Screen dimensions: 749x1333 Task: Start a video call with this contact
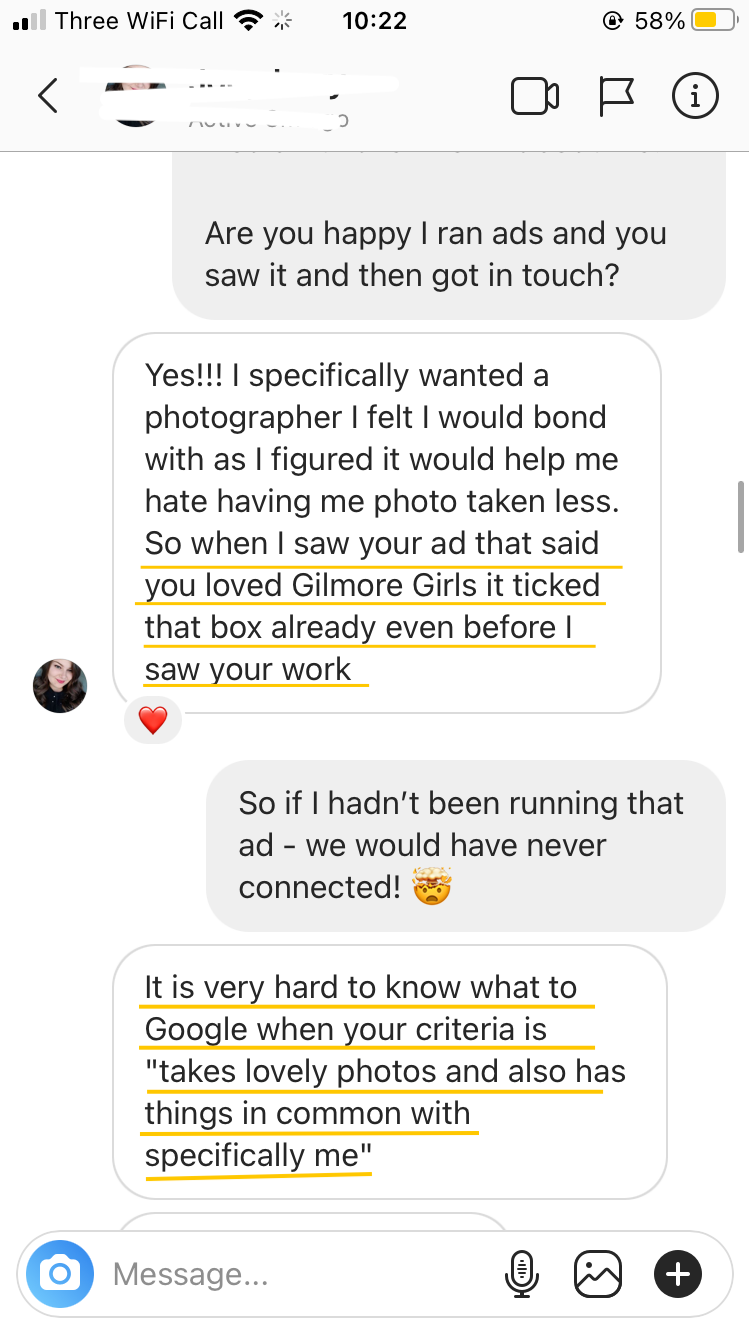coord(534,96)
